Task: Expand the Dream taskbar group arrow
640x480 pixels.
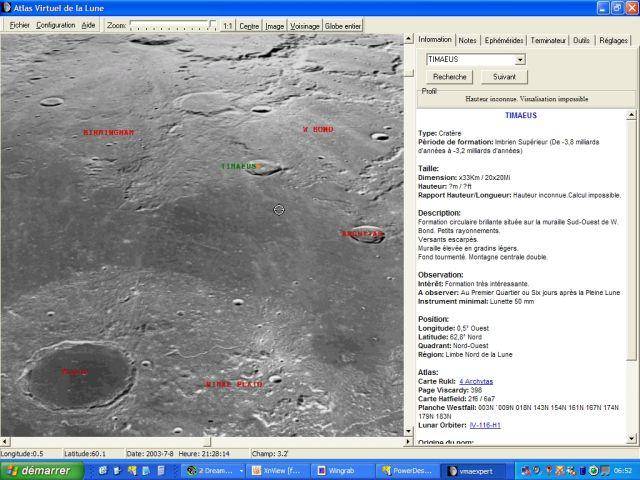Action: pyautogui.click(x=241, y=471)
